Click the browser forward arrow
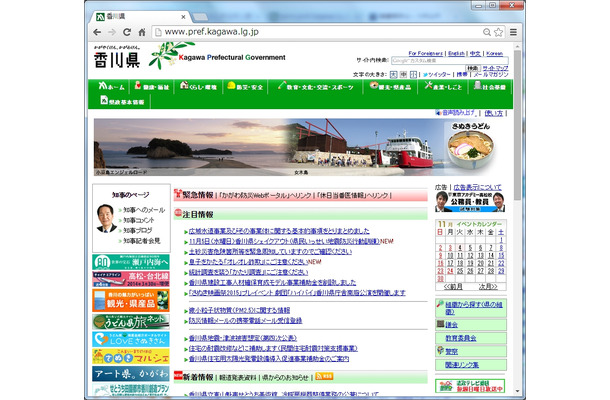 [x=112, y=32]
